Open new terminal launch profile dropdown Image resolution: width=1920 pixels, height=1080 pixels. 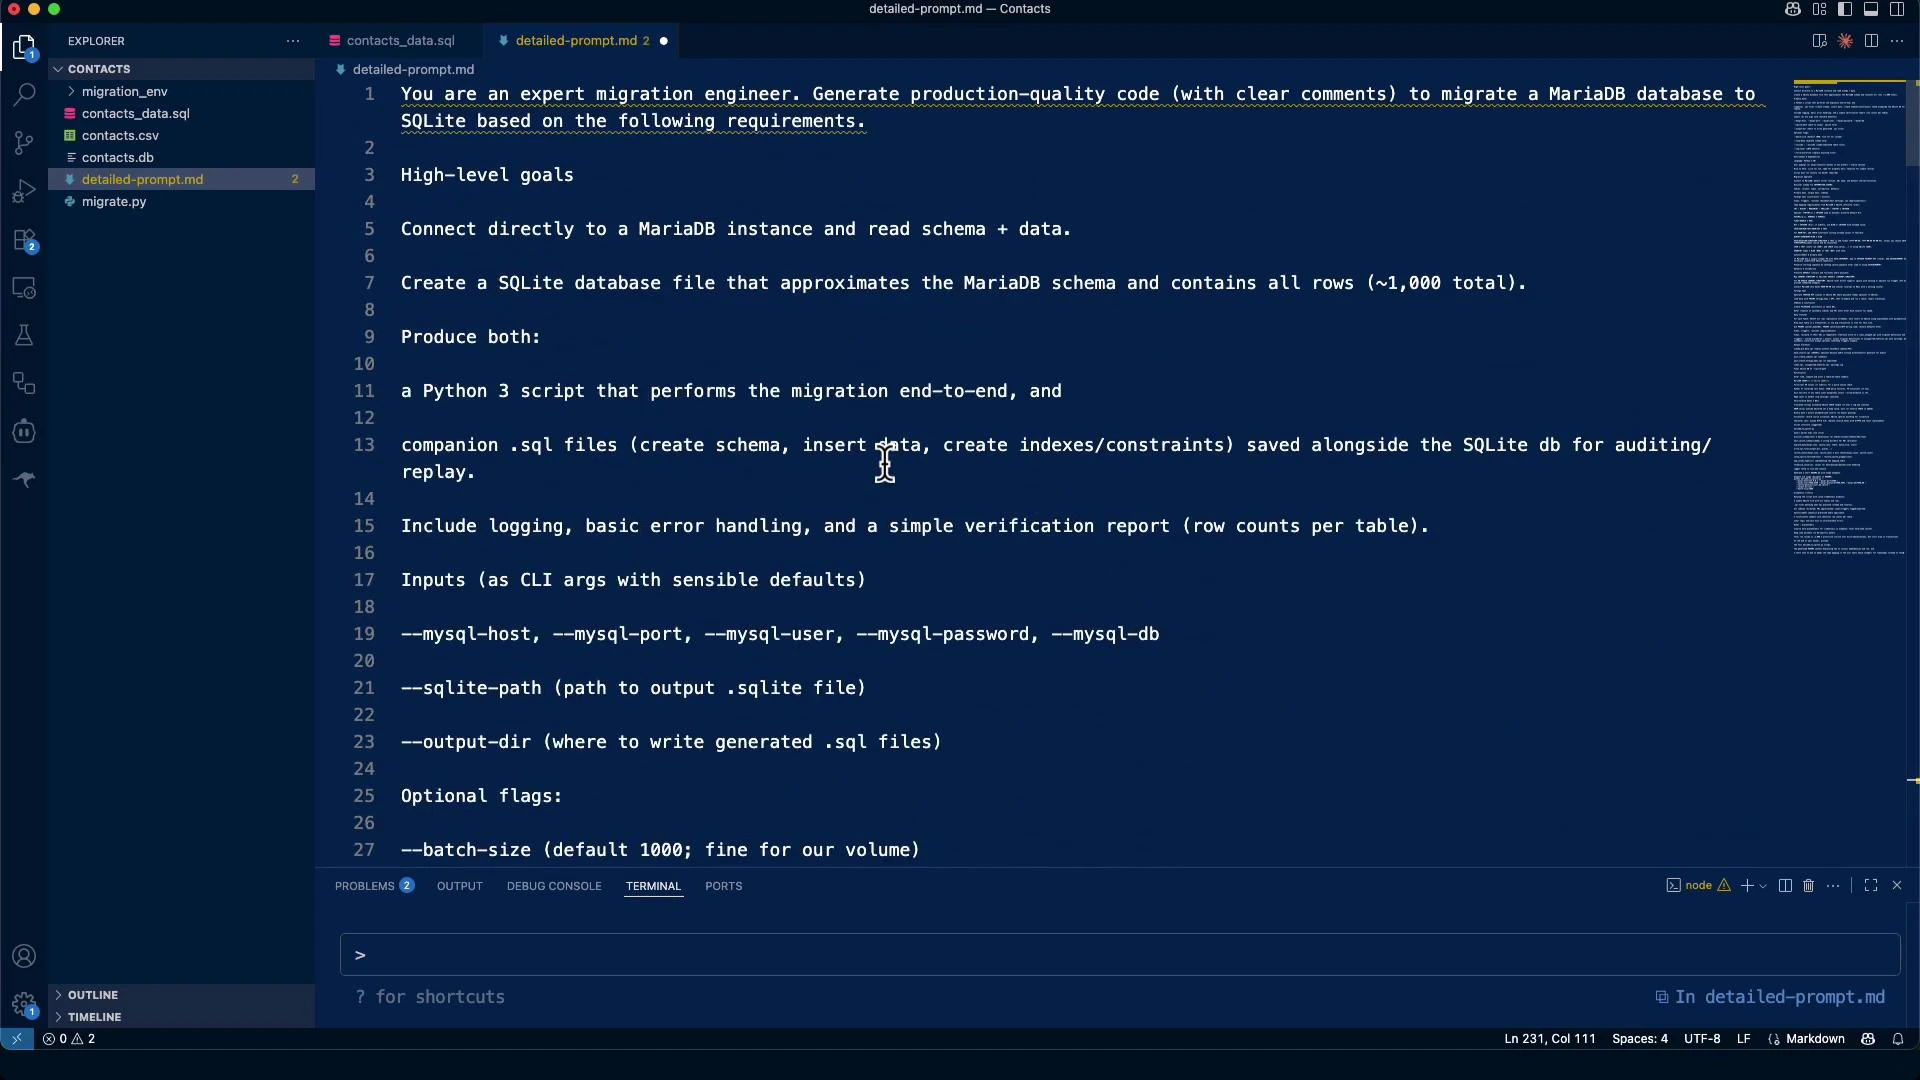1763,886
